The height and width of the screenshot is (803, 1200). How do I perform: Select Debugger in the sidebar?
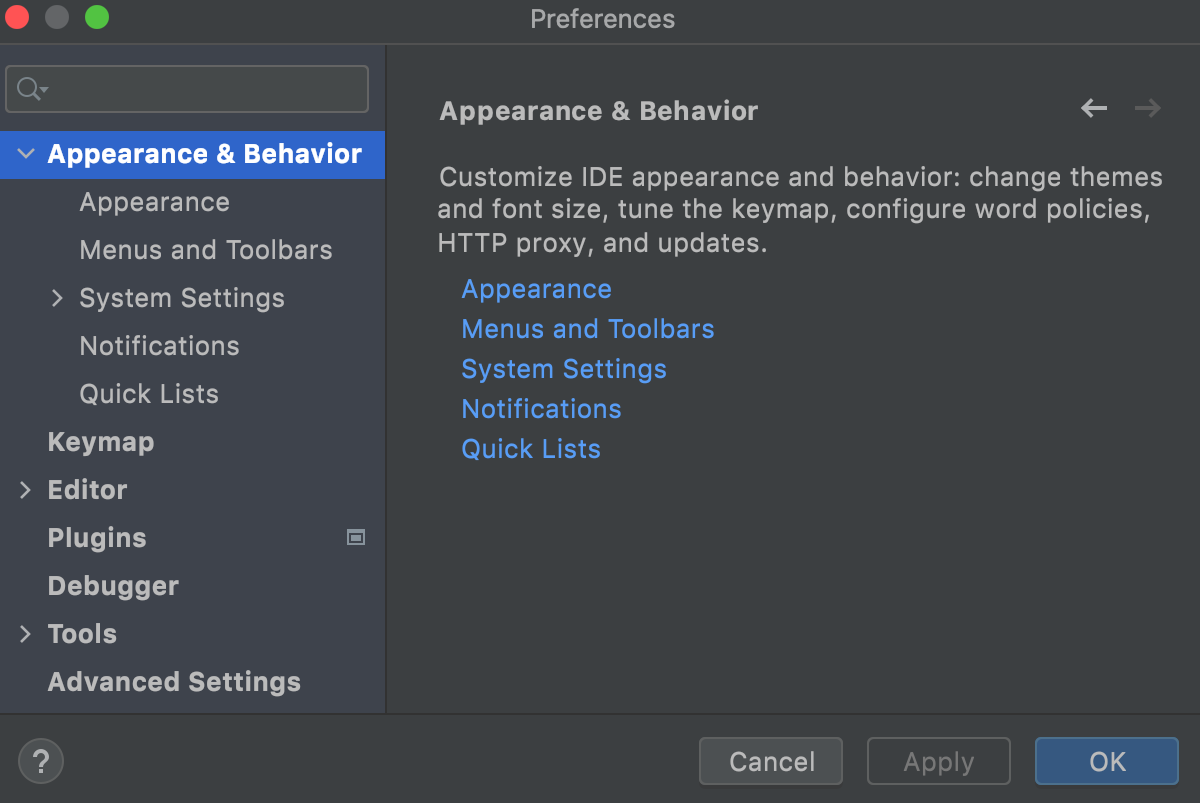113,586
